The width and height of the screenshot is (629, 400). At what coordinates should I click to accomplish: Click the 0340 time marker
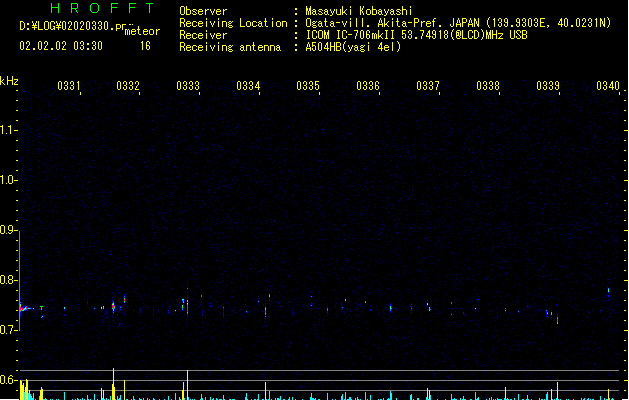point(608,86)
